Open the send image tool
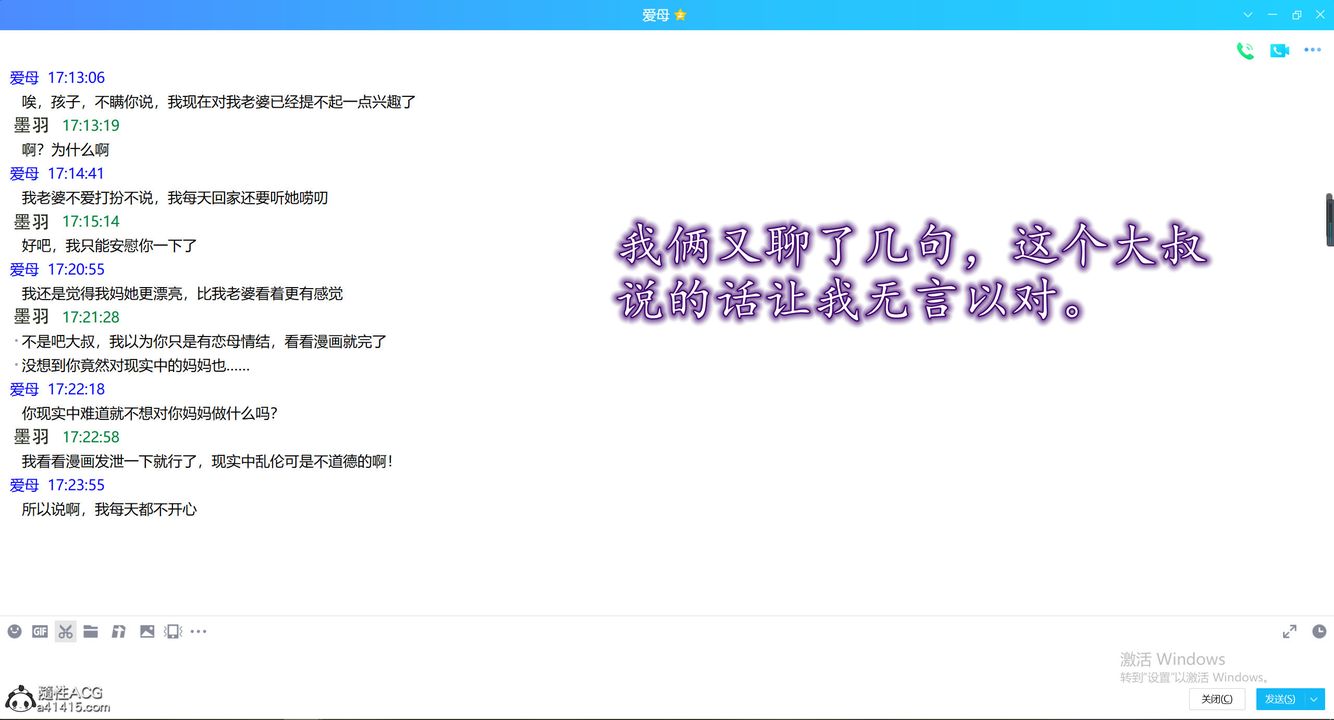This screenshot has width=1334, height=720. [x=147, y=631]
